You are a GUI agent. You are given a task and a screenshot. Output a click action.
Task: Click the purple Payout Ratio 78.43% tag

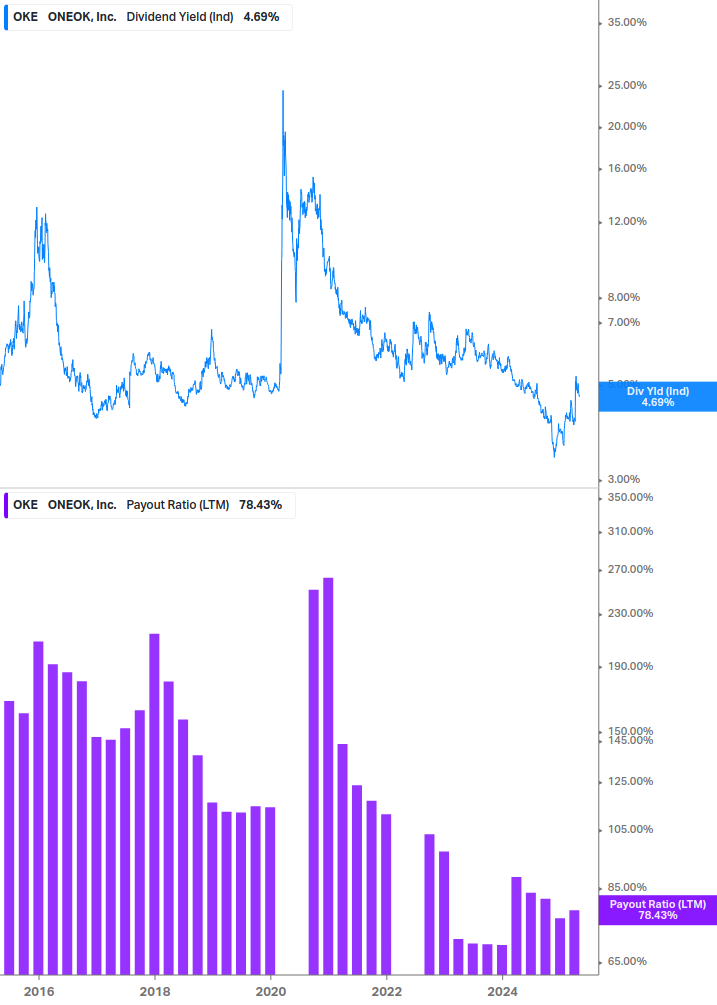point(657,909)
